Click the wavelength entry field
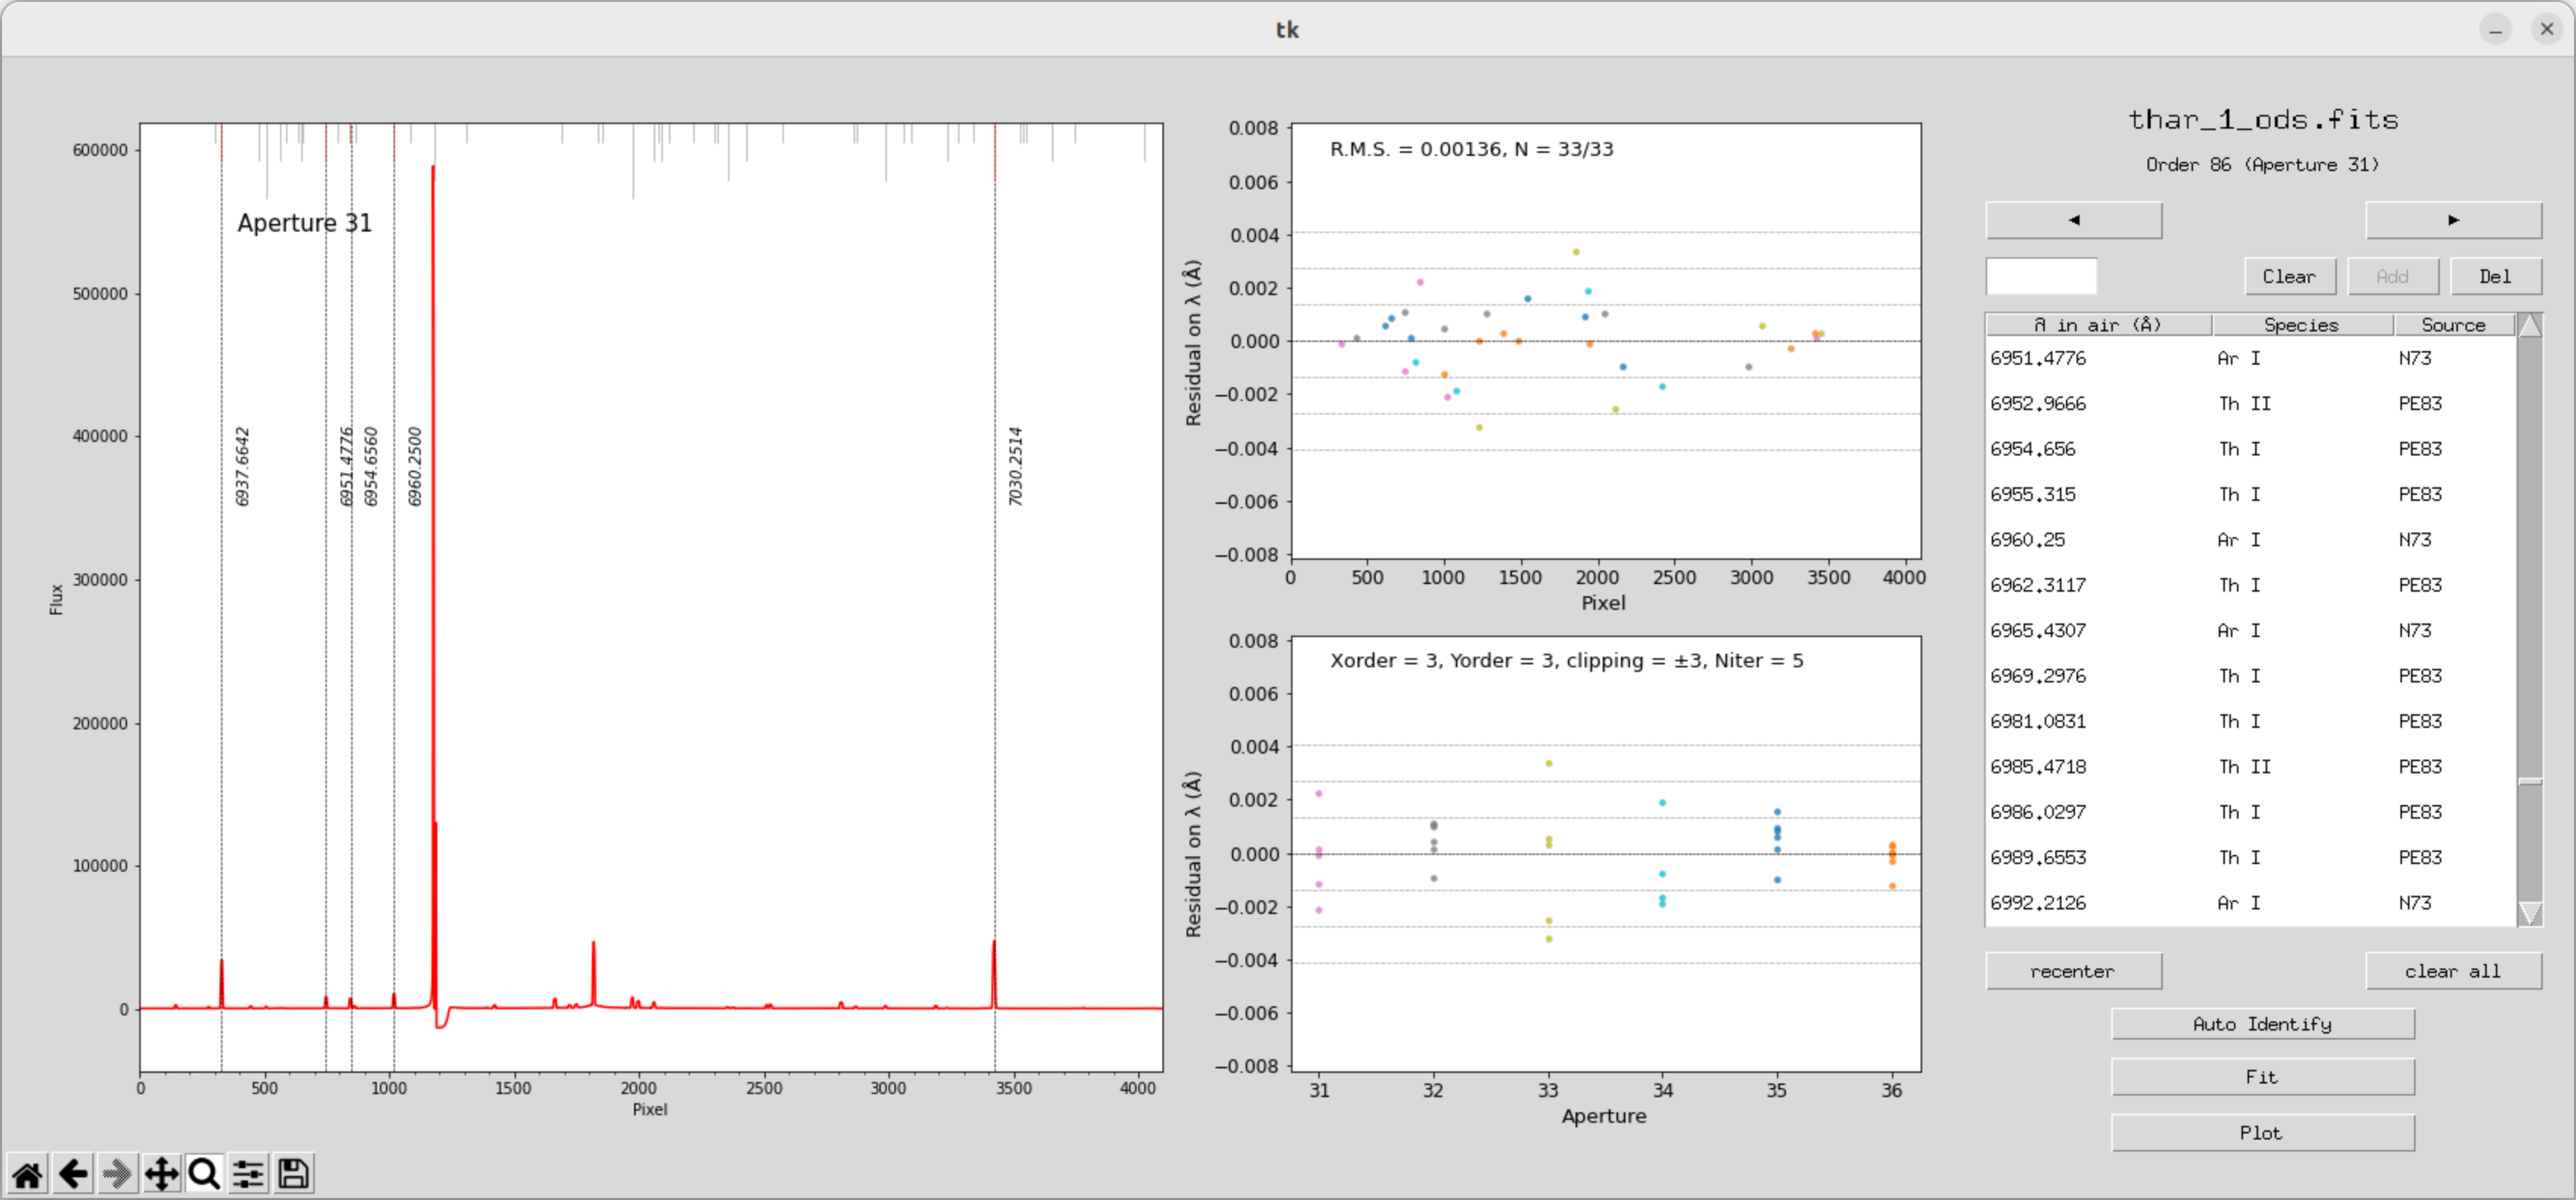 (x=2040, y=277)
